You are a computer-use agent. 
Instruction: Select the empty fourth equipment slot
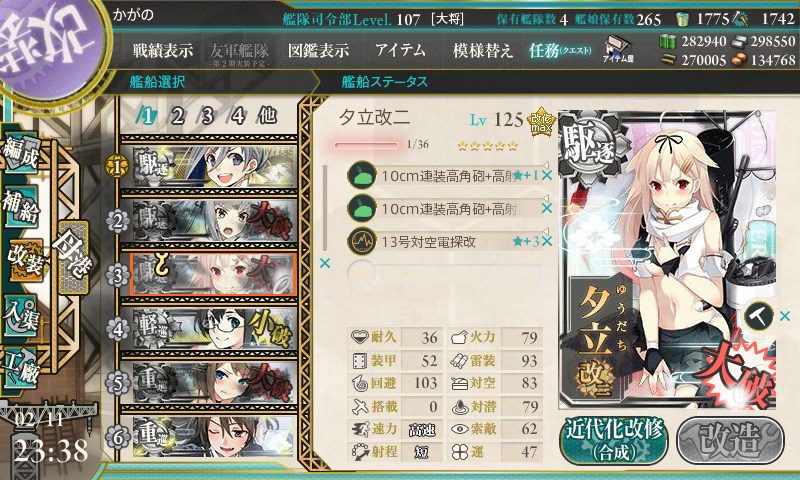444,274
